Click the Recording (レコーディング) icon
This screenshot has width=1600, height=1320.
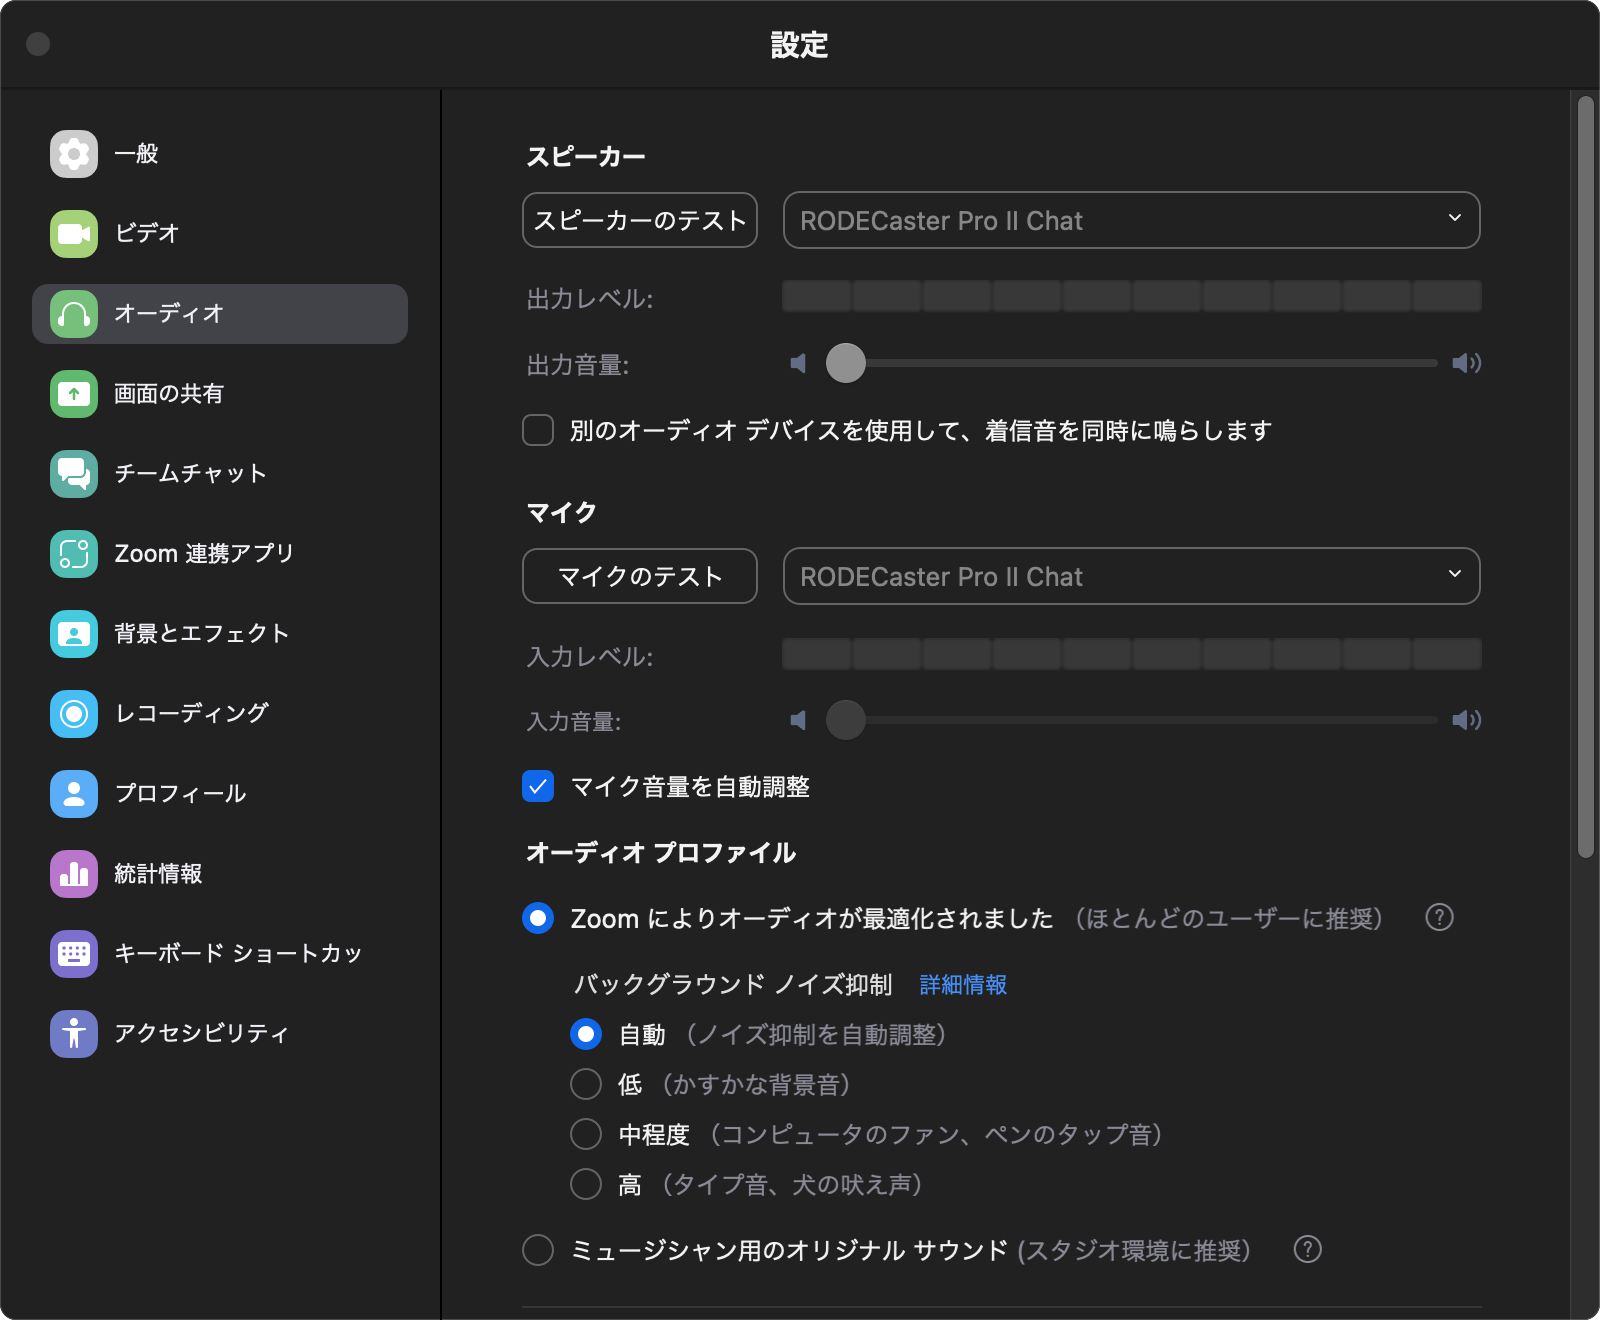tap(74, 714)
